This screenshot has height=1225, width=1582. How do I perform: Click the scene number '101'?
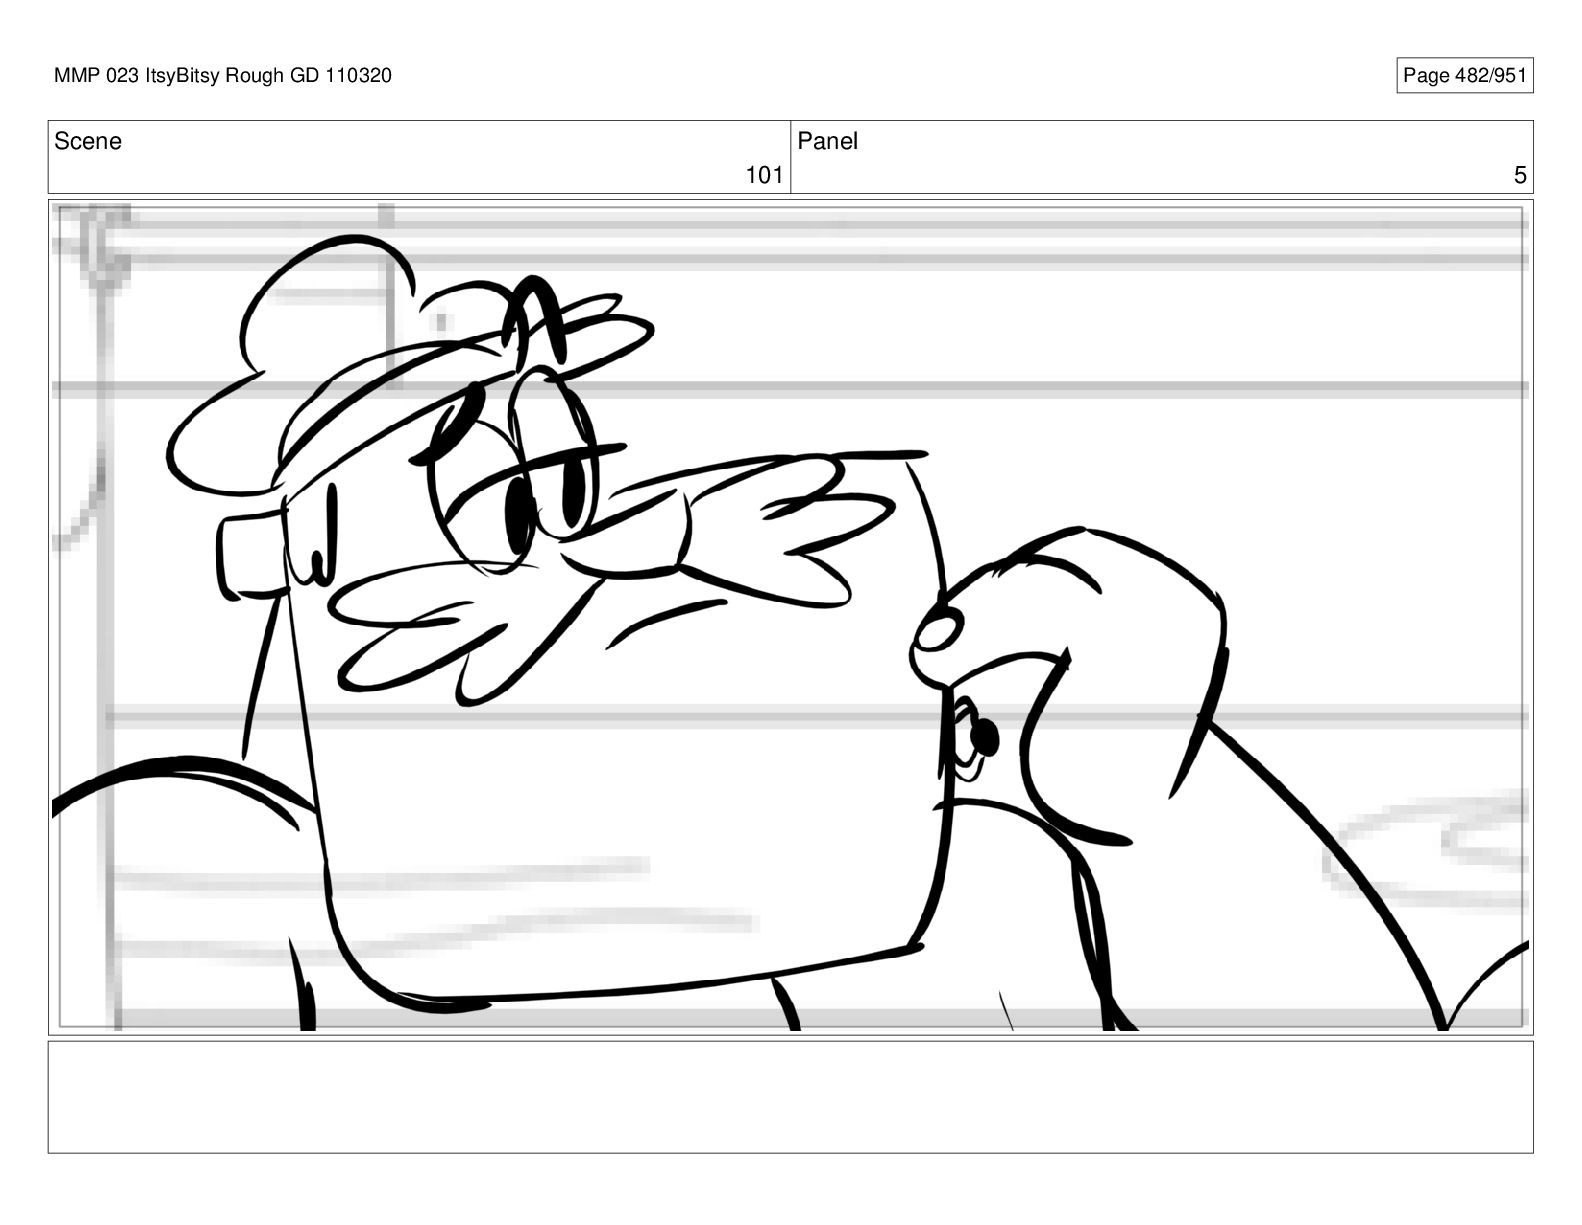click(x=764, y=176)
